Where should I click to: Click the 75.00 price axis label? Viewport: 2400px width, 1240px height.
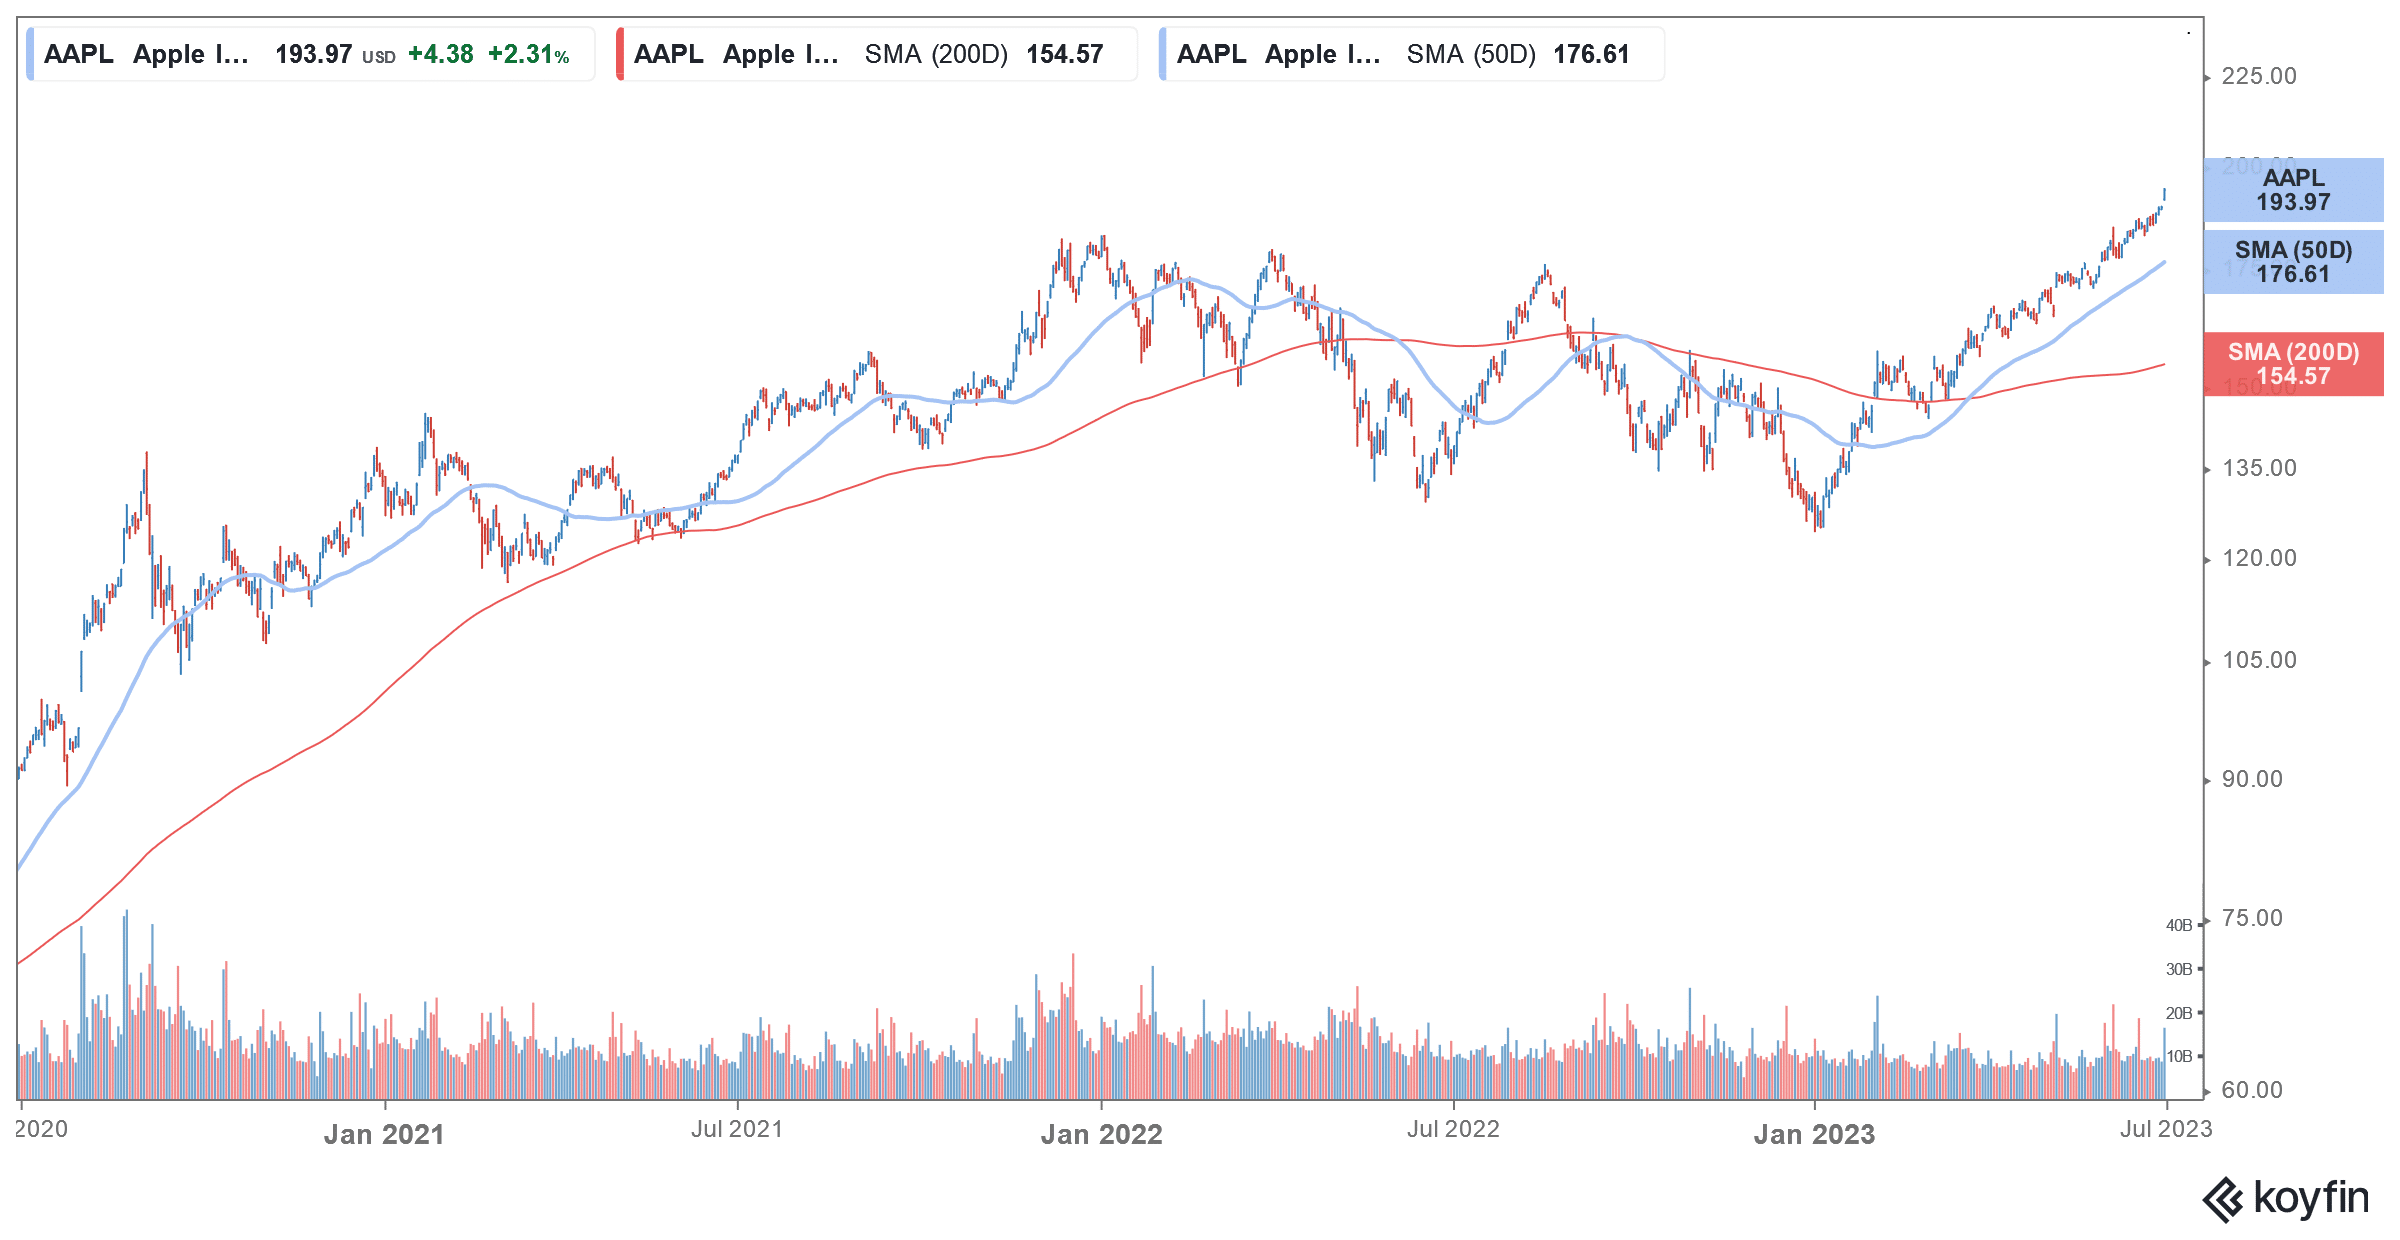[x=2252, y=918]
